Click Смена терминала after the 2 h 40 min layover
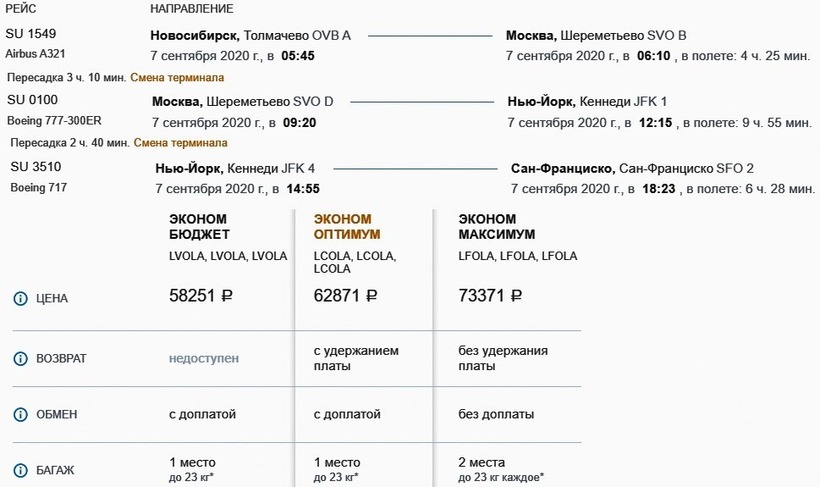820x487 pixels. pyautogui.click(x=191, y=143)
